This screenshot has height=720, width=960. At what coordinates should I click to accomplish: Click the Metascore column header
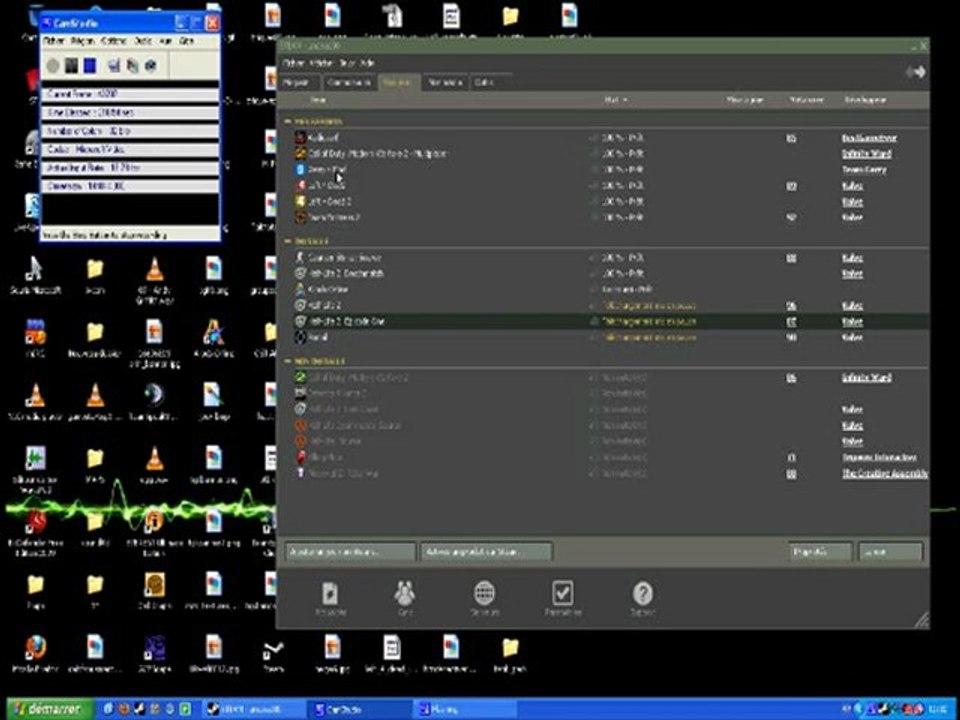pos(806,100)
